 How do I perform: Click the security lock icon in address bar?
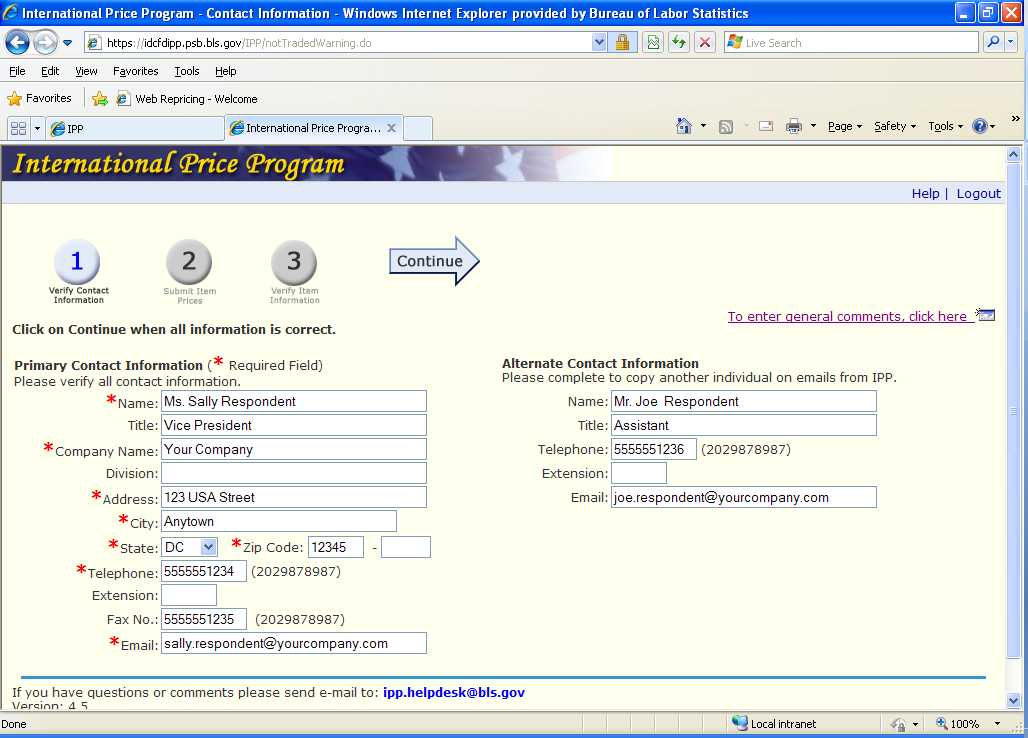pos(622,42)
